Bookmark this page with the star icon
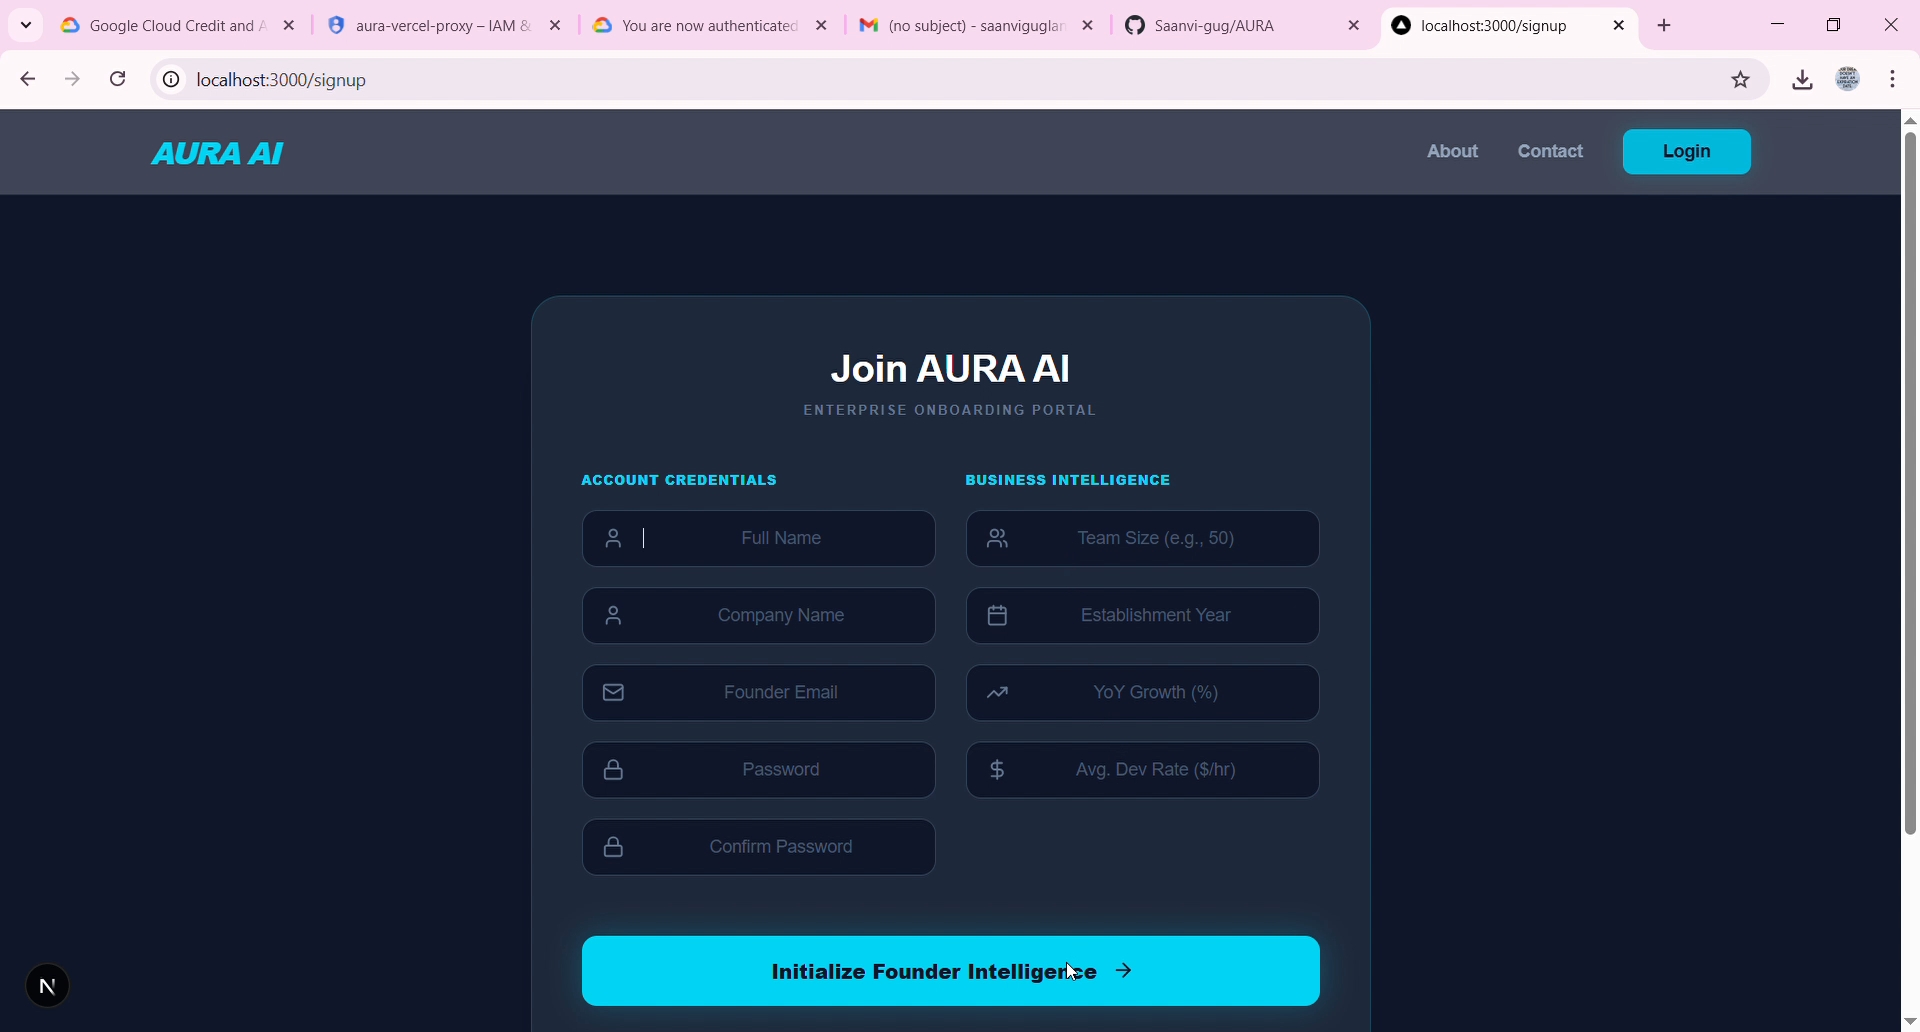Screen dimensions: 1920x1032 [x=1741, y=80]
